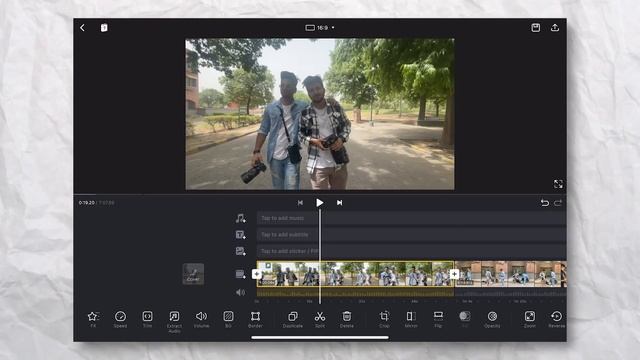The image size is (640, 360).
Task: Select the second clip with the brick building
Action: coord(511,274)
